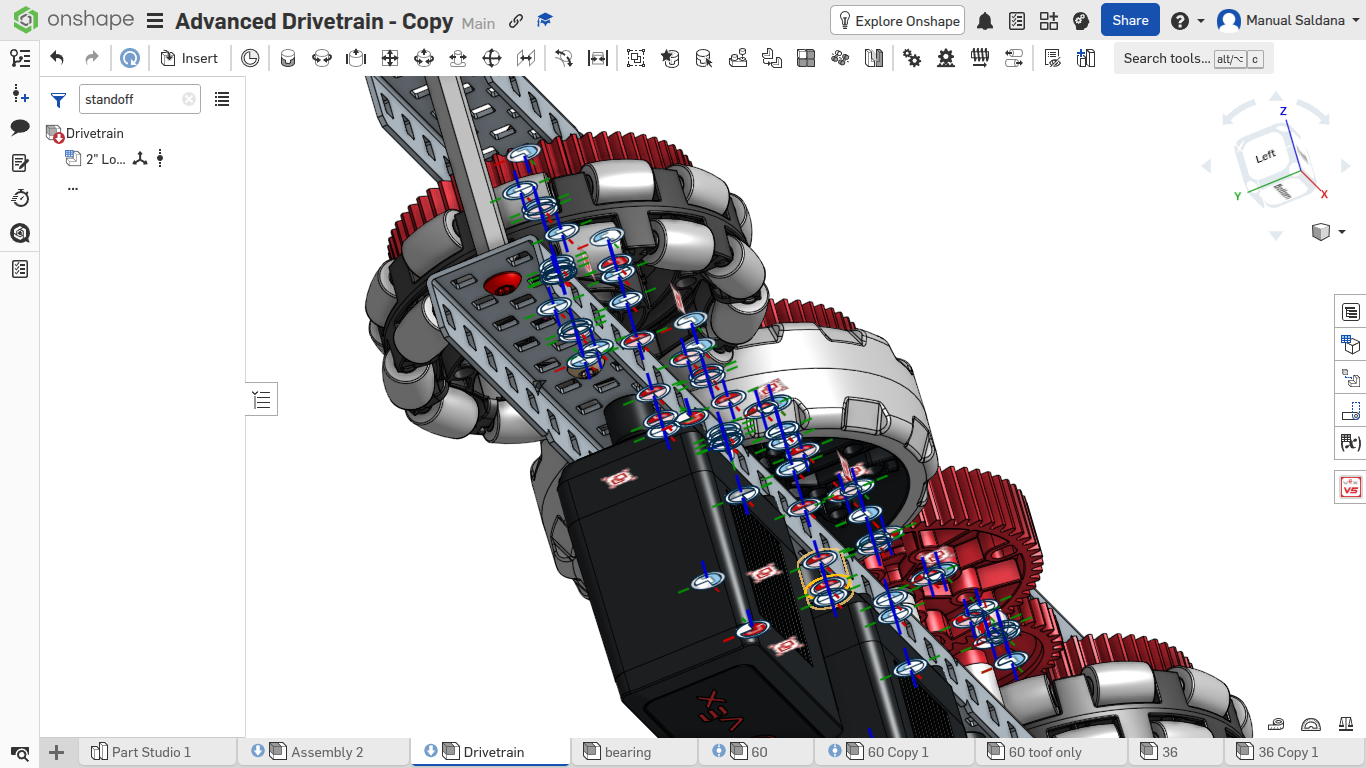
Task: Click the four-quadrant grid toolbar icon
Action: click(x=806, y=58)
